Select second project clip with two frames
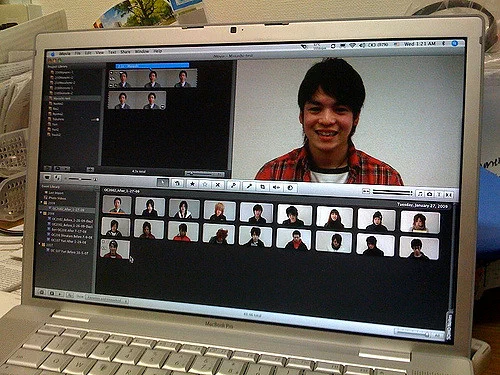500x375 pixels. (x=137, y=100)
